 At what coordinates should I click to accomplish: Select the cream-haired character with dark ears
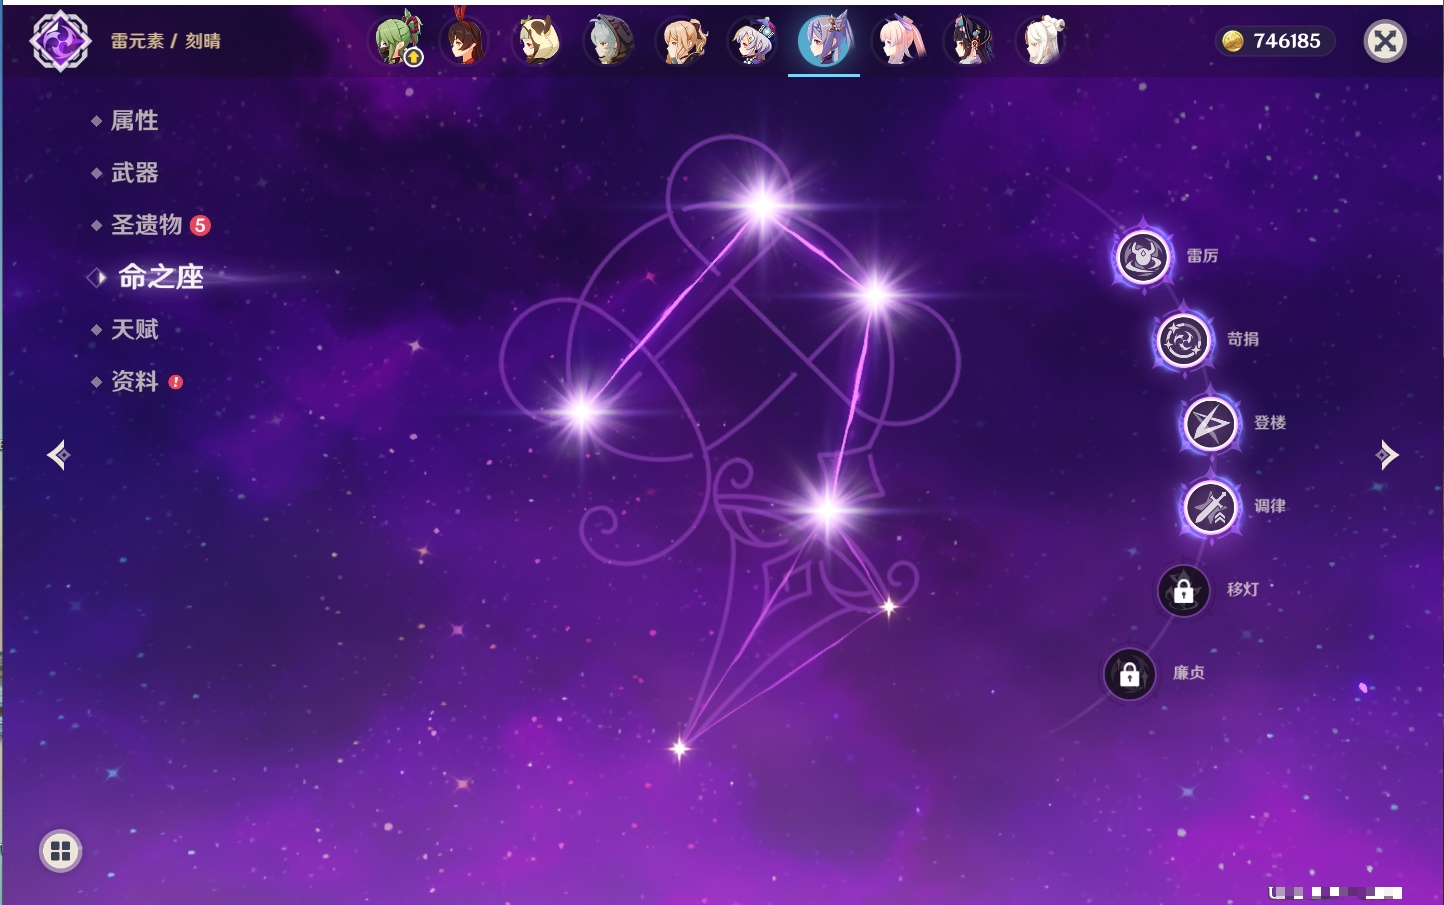537,41
